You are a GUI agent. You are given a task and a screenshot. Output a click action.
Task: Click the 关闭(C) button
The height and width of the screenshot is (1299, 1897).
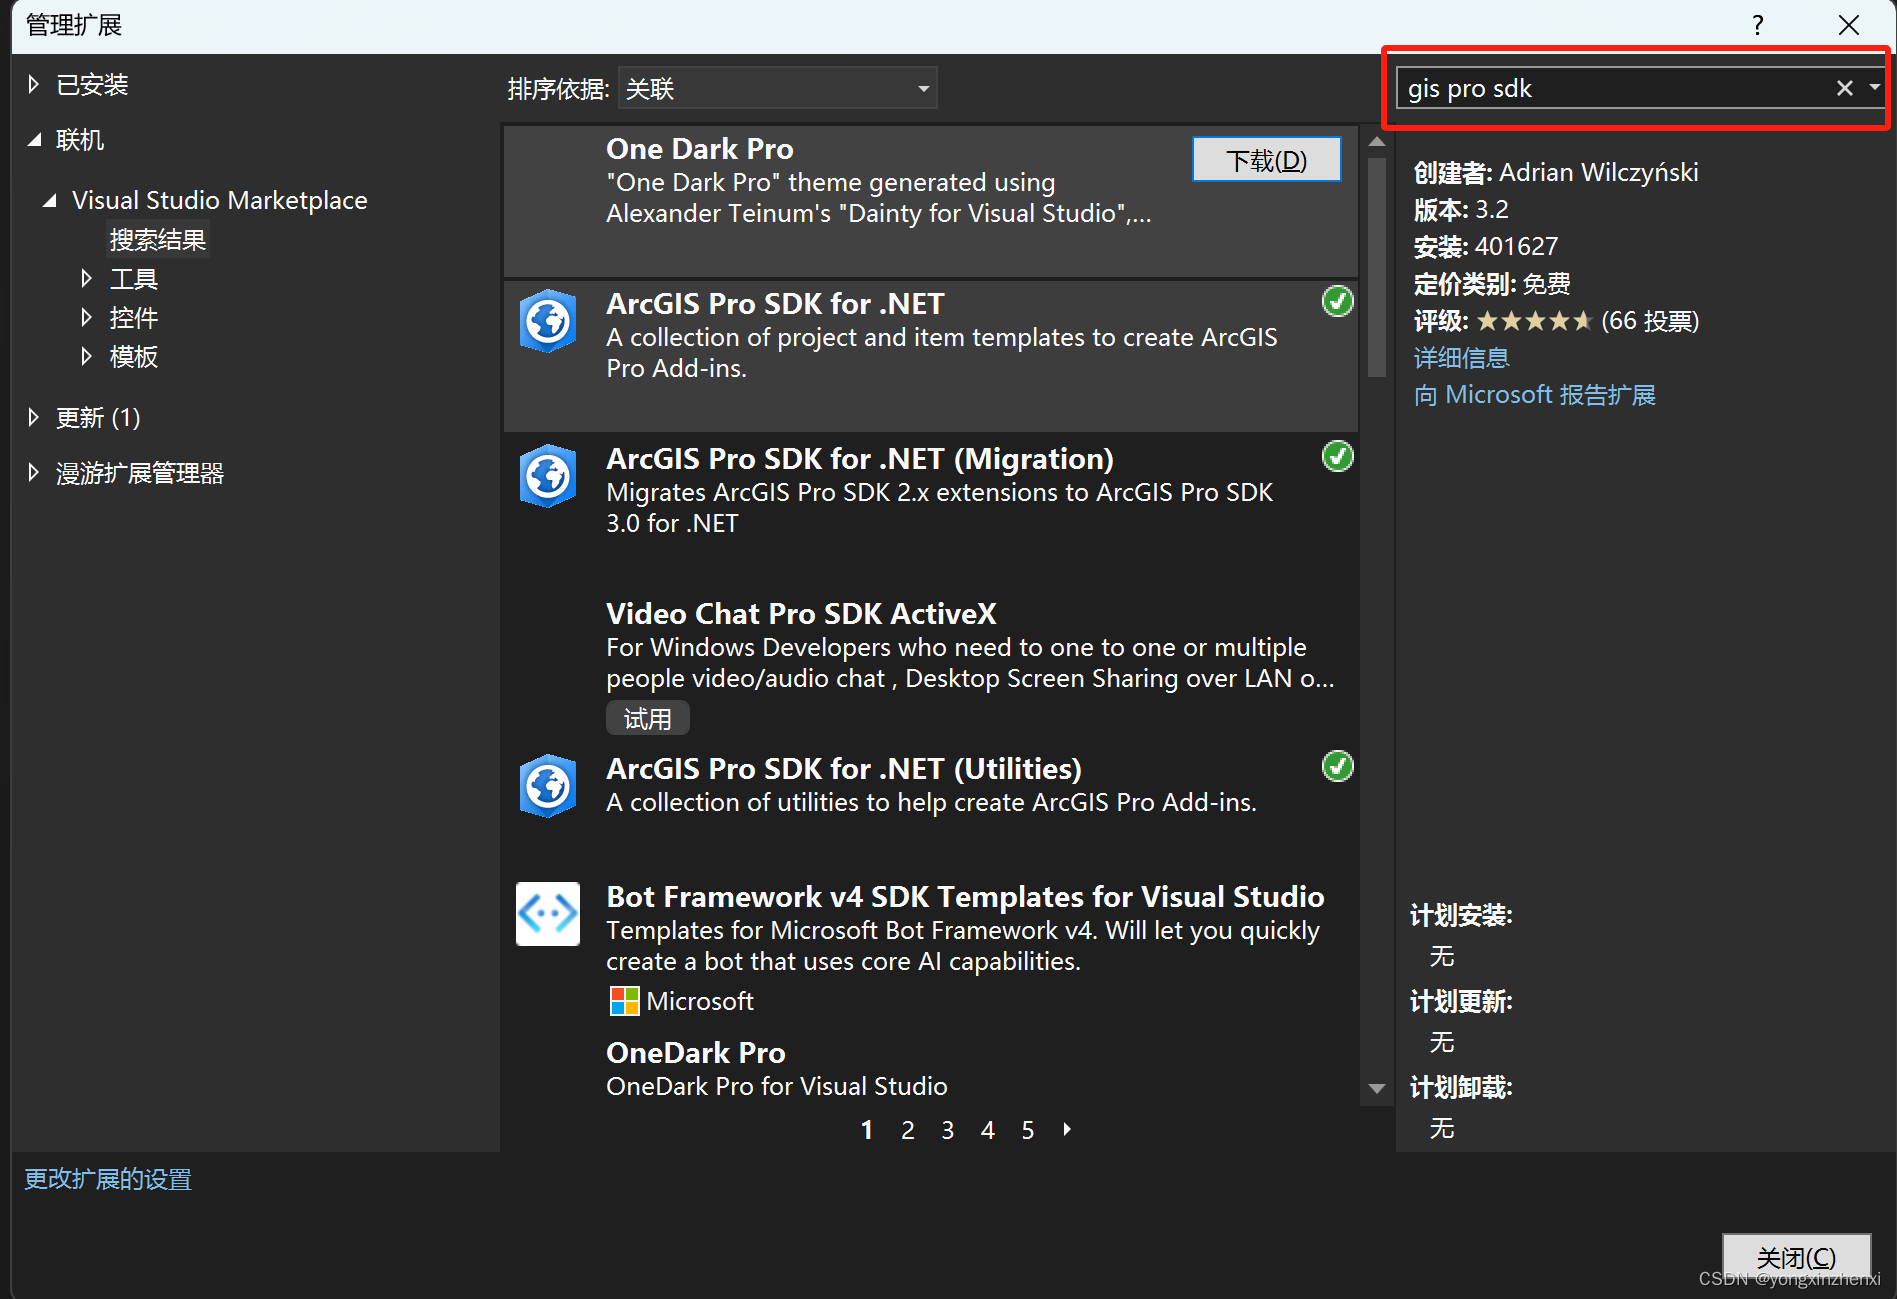point(1796,1257)
